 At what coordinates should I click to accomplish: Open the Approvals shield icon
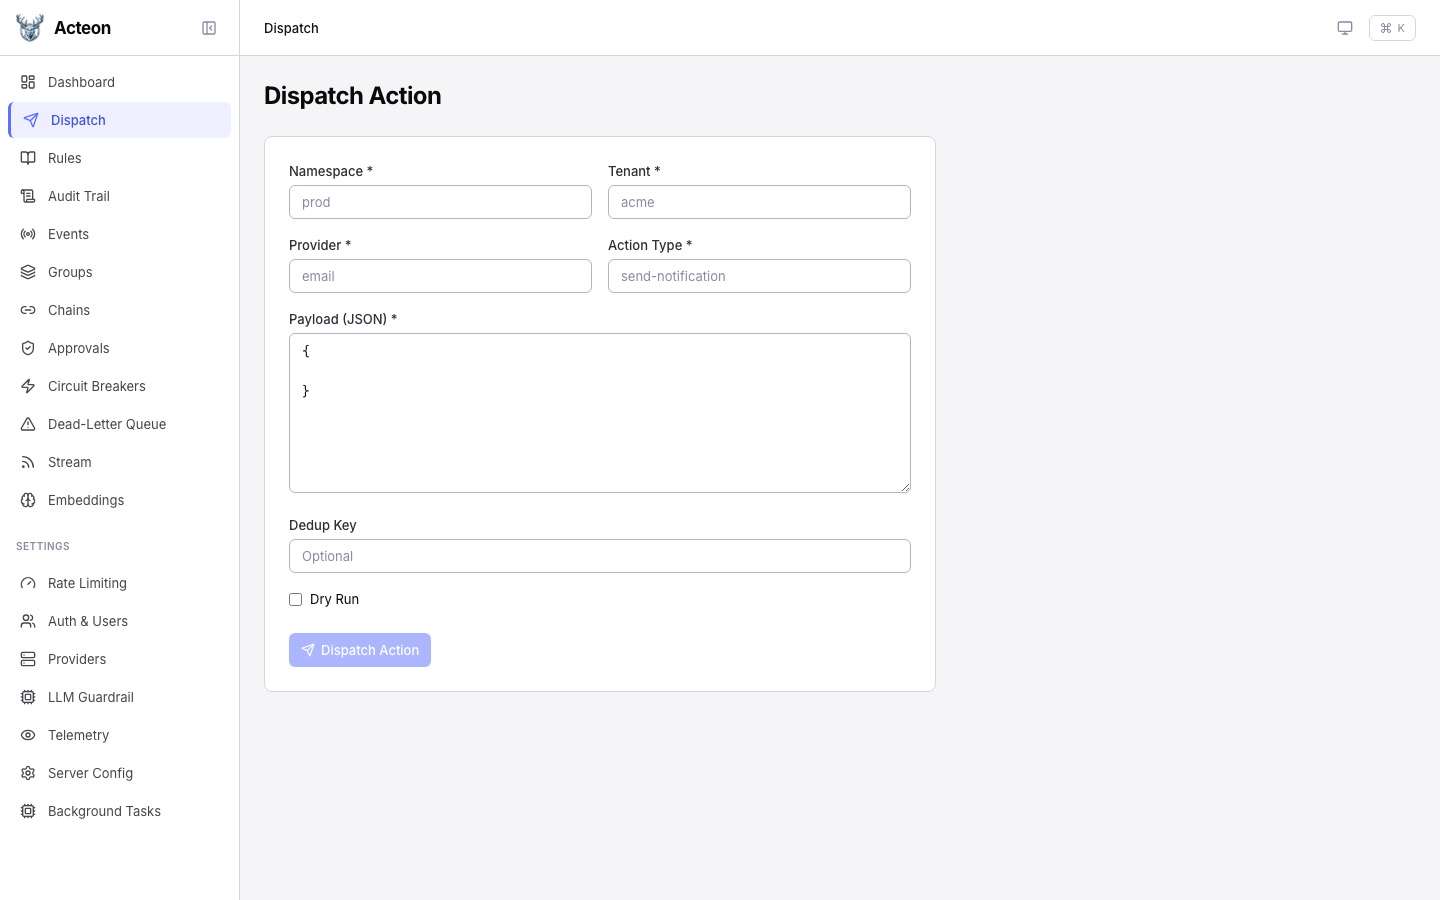(x=28, y=348)
